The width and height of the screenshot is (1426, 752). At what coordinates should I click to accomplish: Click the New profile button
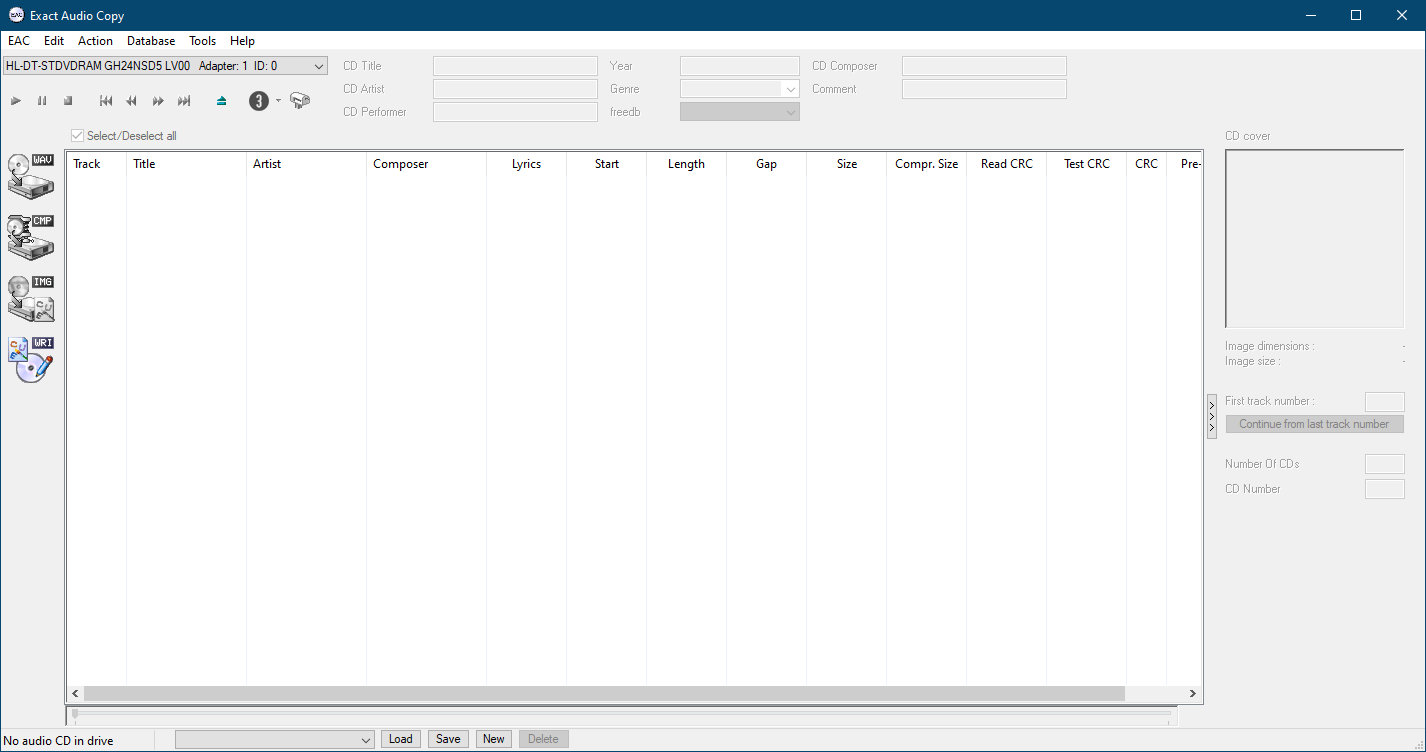pyautogui.click(x=493, y=739)
